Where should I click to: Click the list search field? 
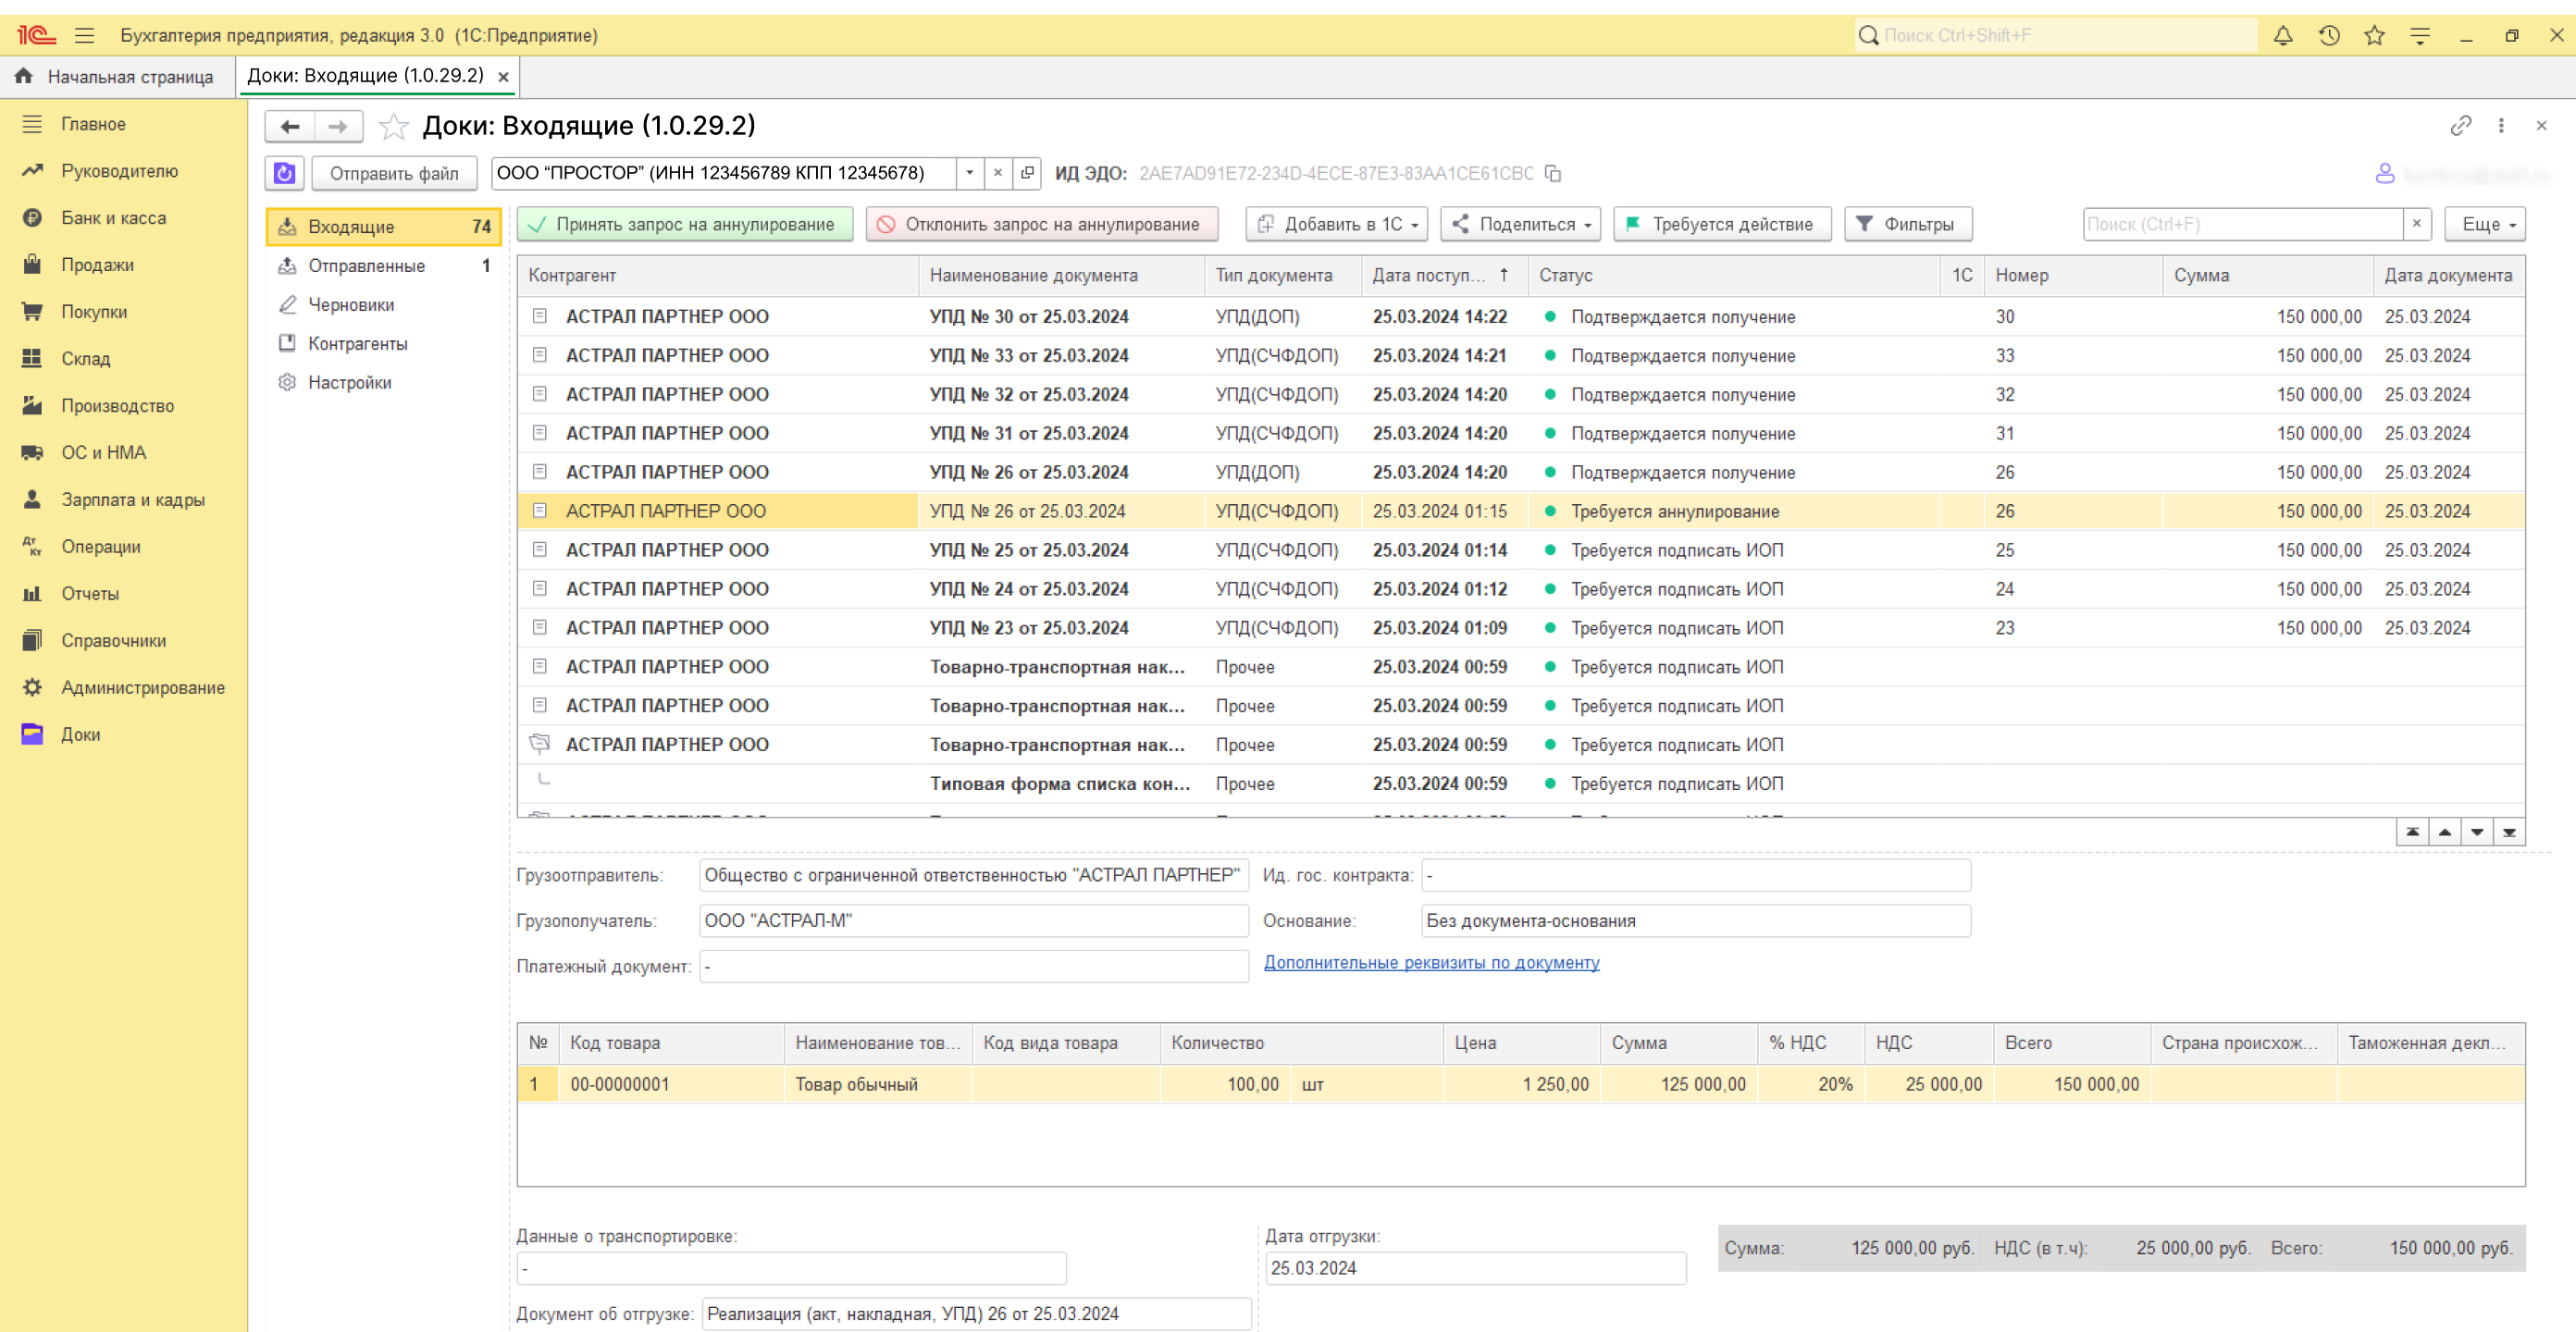(x=2241, y=224)
